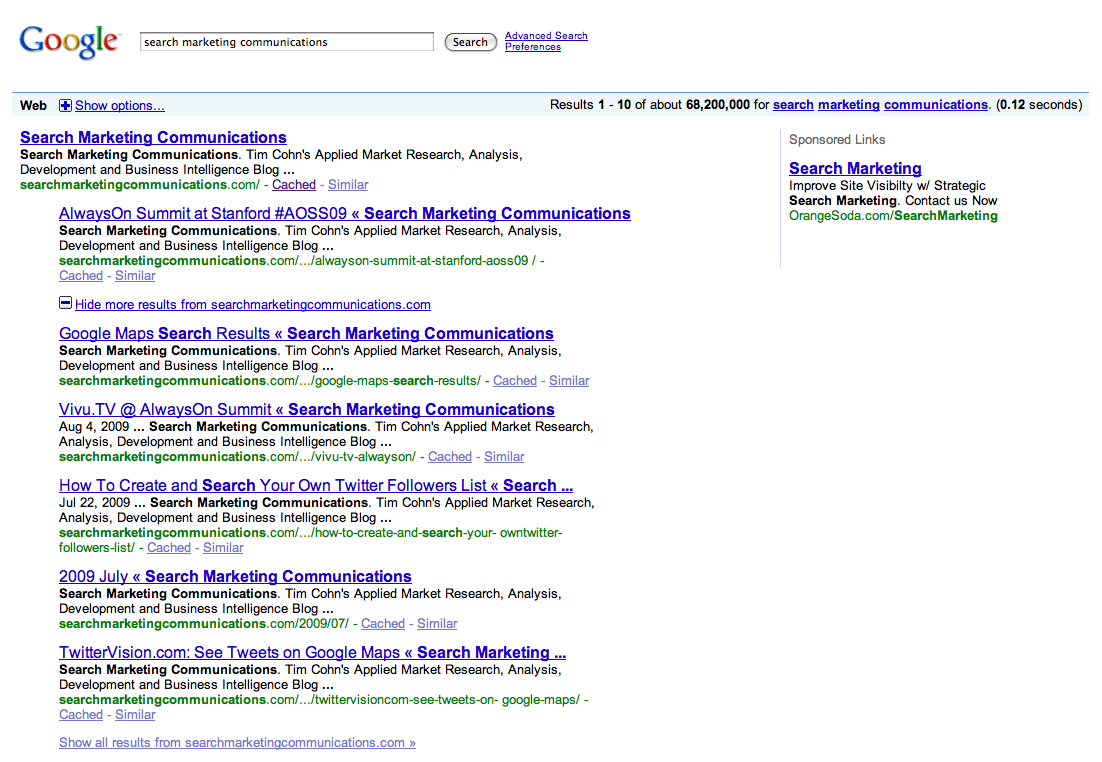Viewport: 1102px width, 762px height.
Task: Open Vivu.TV @ AlwaysOn Summit result
Action: click(x=306, y=410)
